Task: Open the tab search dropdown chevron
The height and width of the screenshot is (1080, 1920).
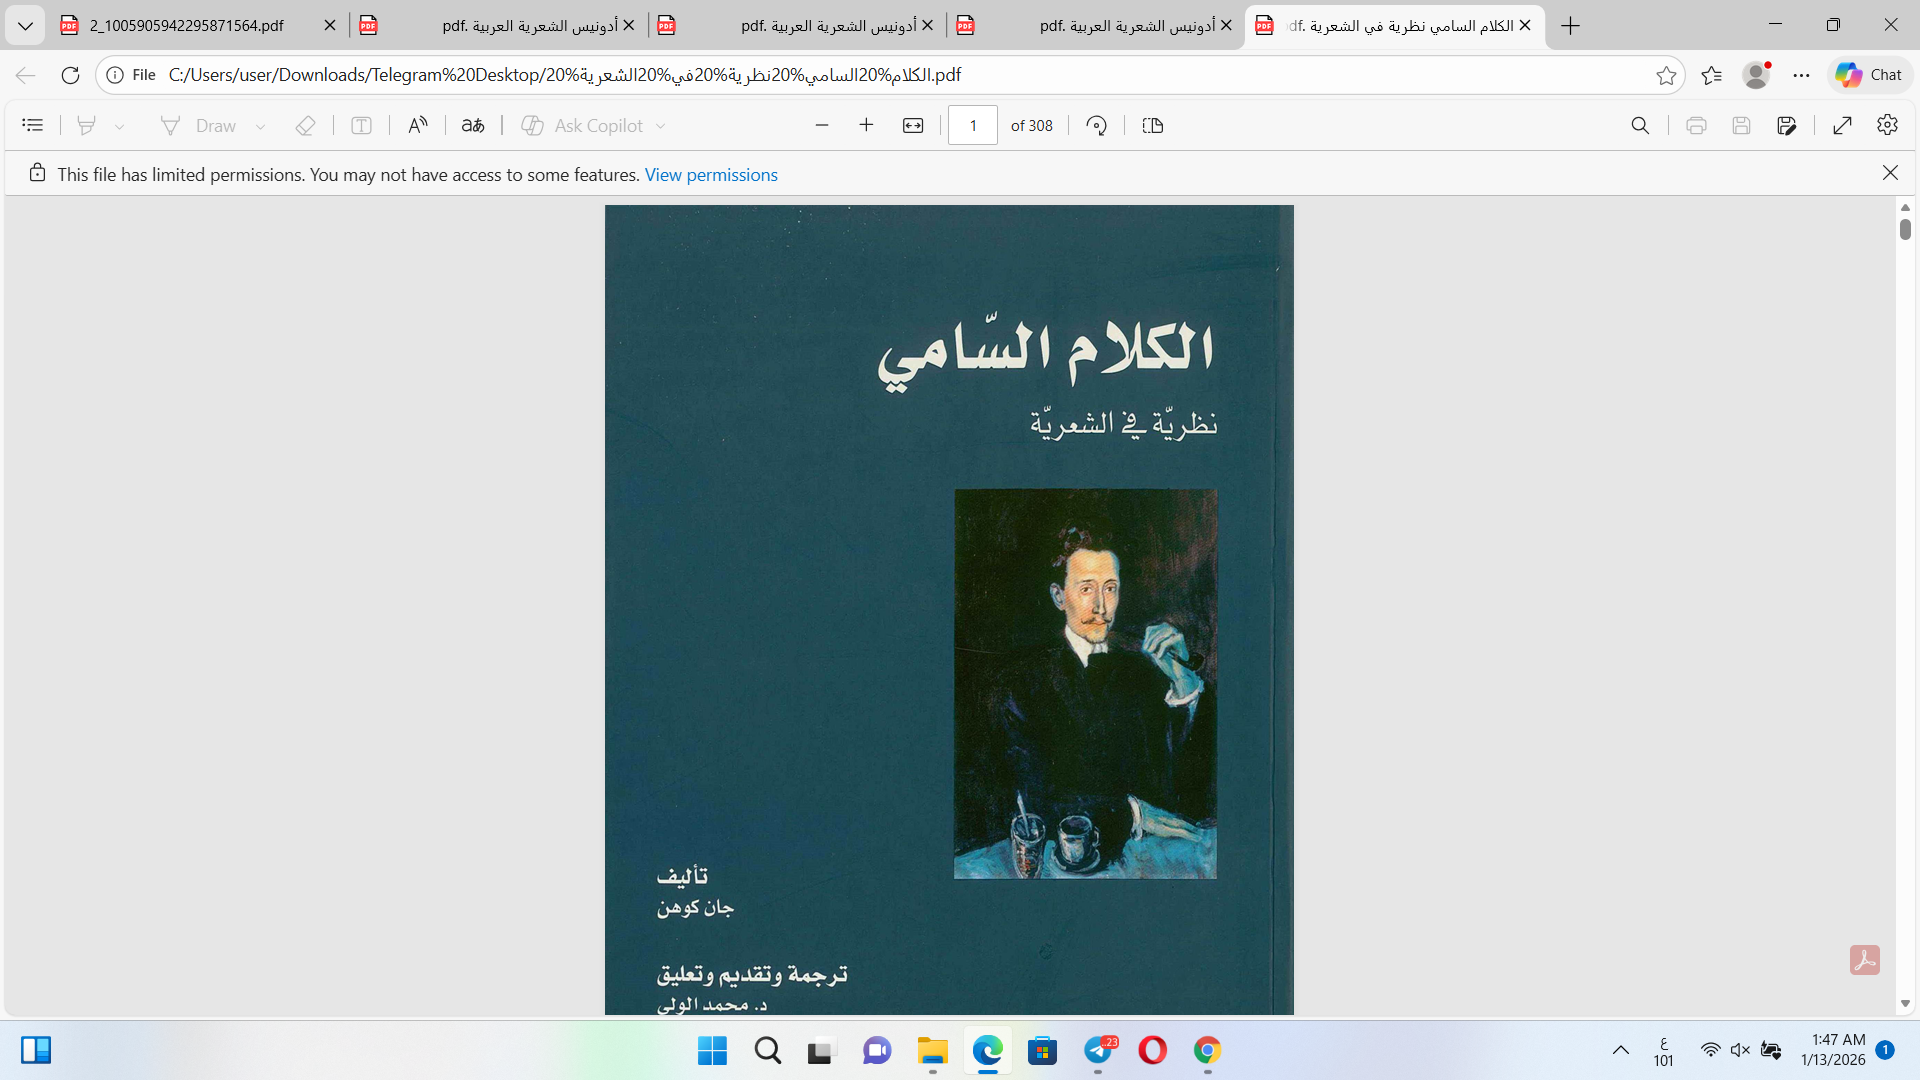Action: 25,25
